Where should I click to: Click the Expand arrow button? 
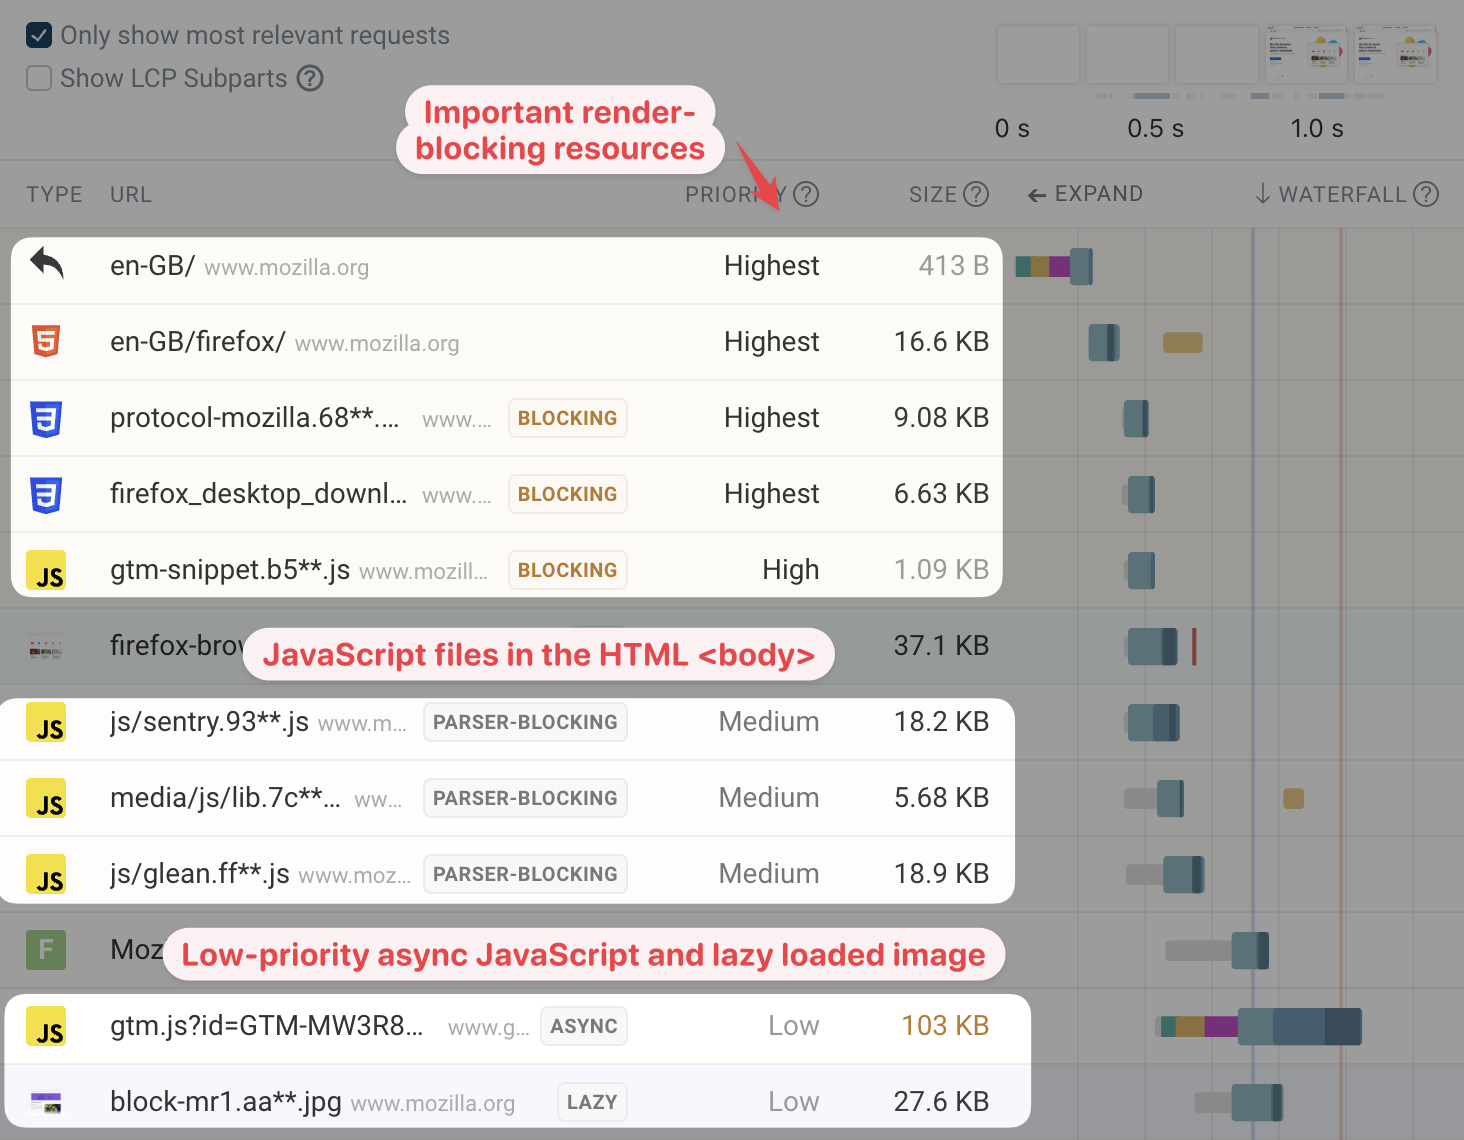[1085, 194]
